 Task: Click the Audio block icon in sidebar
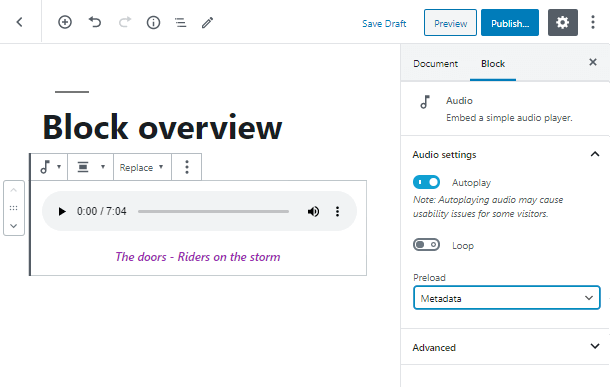pos(425,102)
